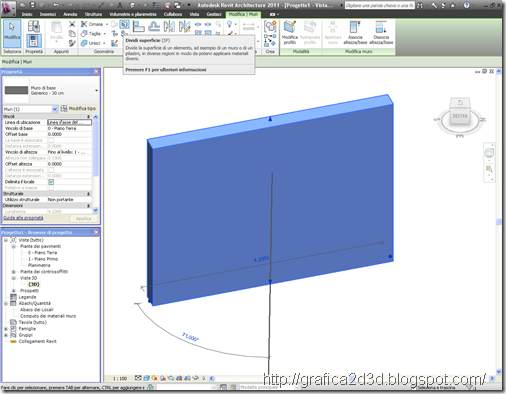Click the Allinea tool icon
Screen dimensions: 506x394
138,26
